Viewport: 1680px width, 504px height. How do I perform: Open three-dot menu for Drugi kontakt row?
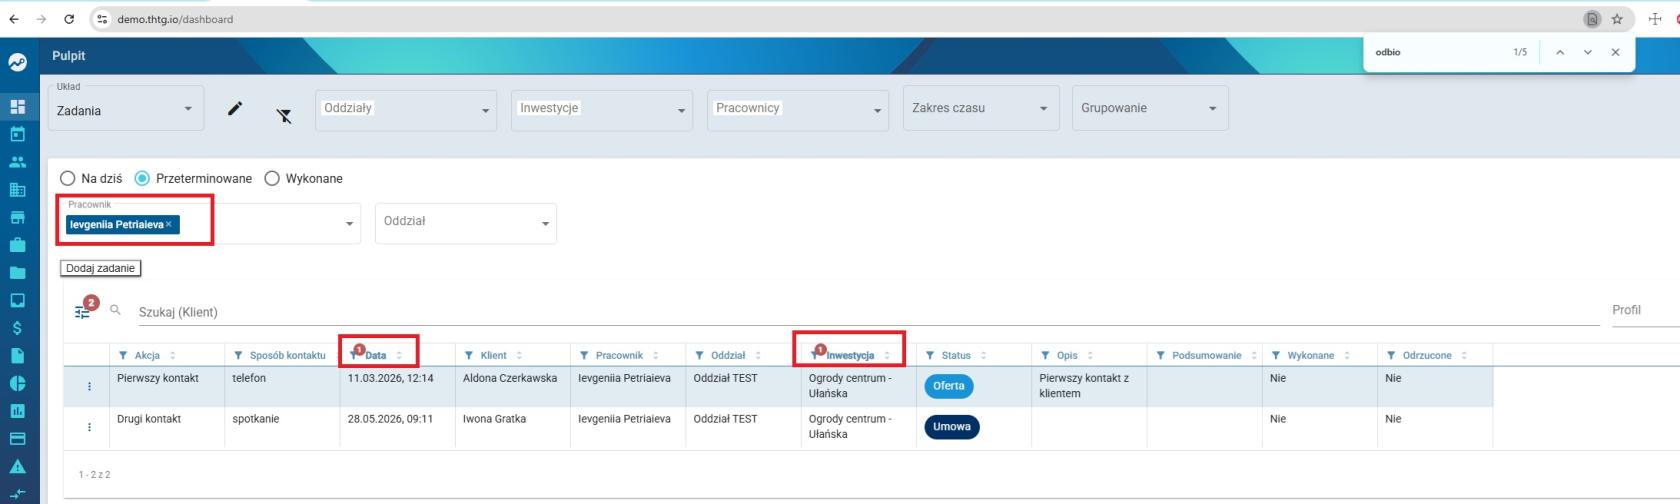89,427
